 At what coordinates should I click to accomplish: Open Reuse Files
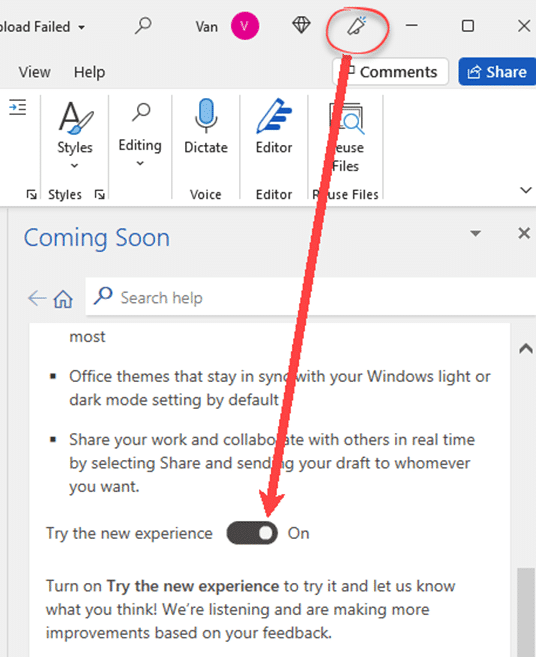pos(347,137)
